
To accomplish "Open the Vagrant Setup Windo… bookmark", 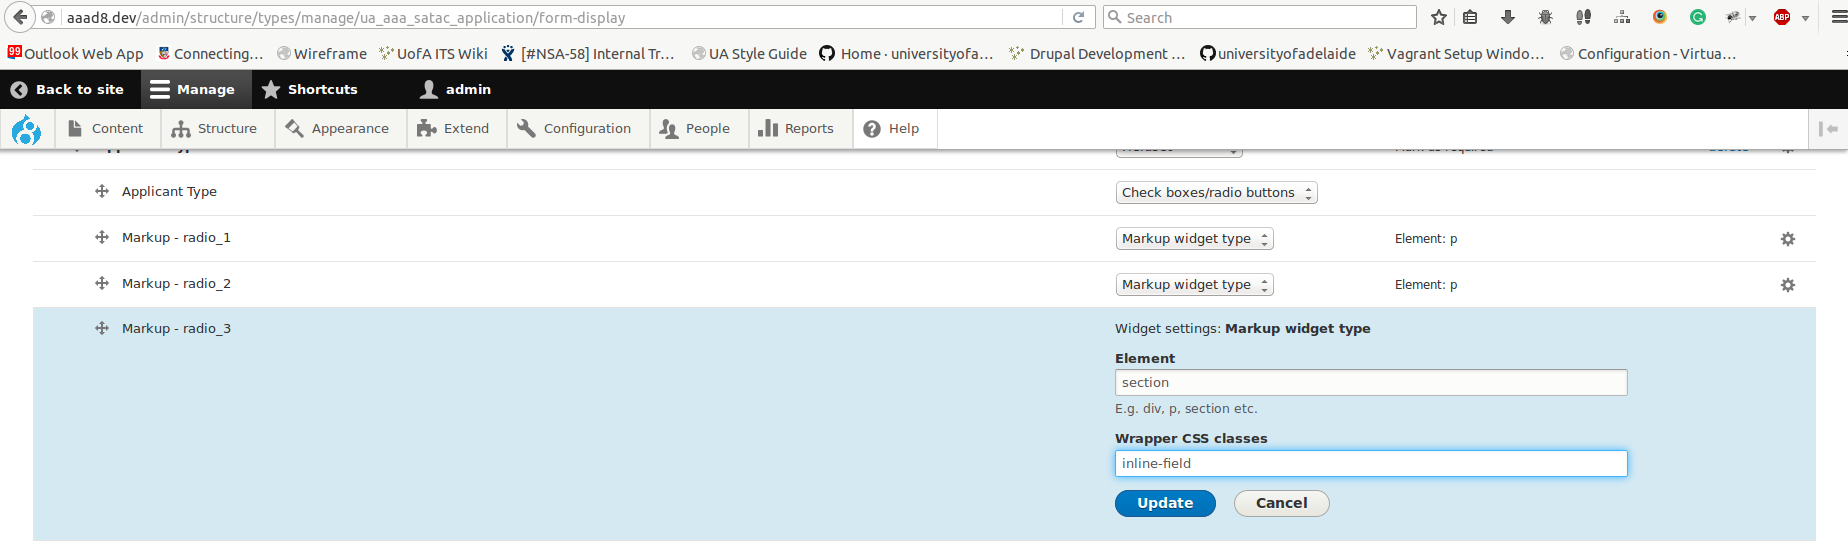I will pyautogui.click(x=1456, y=54).
